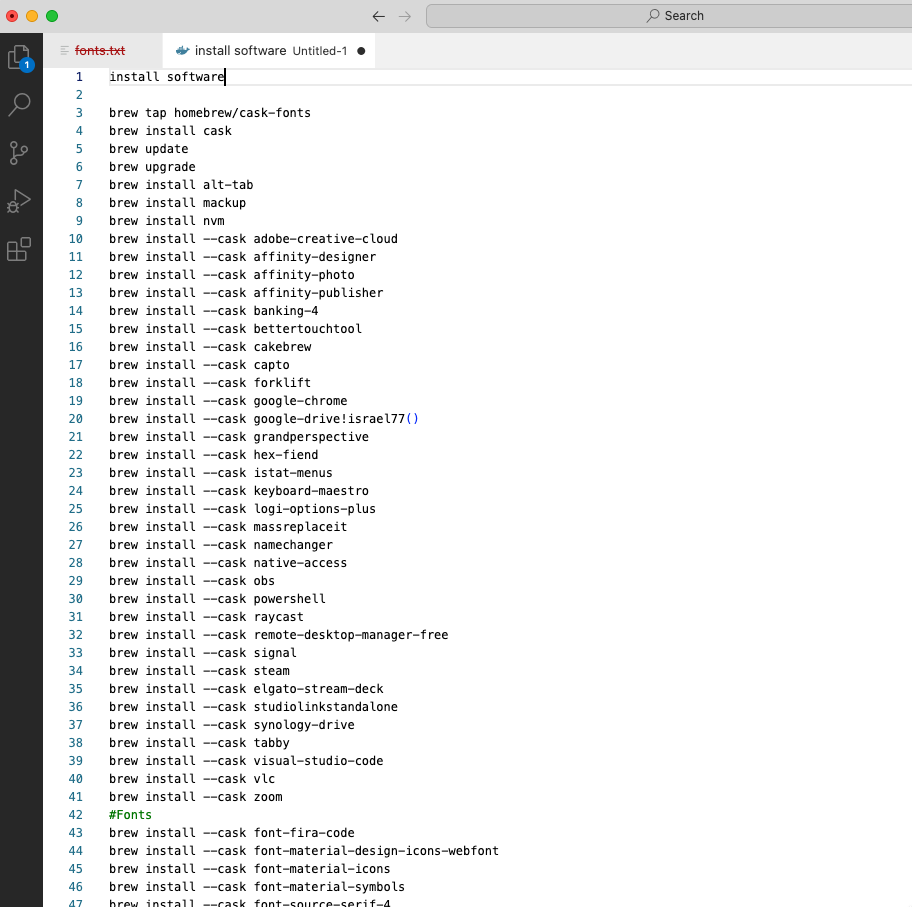The width and height of the screenshot is (912, 907).
Task: Click line number 1 in the gutter
Action: [x=78, y=76]
